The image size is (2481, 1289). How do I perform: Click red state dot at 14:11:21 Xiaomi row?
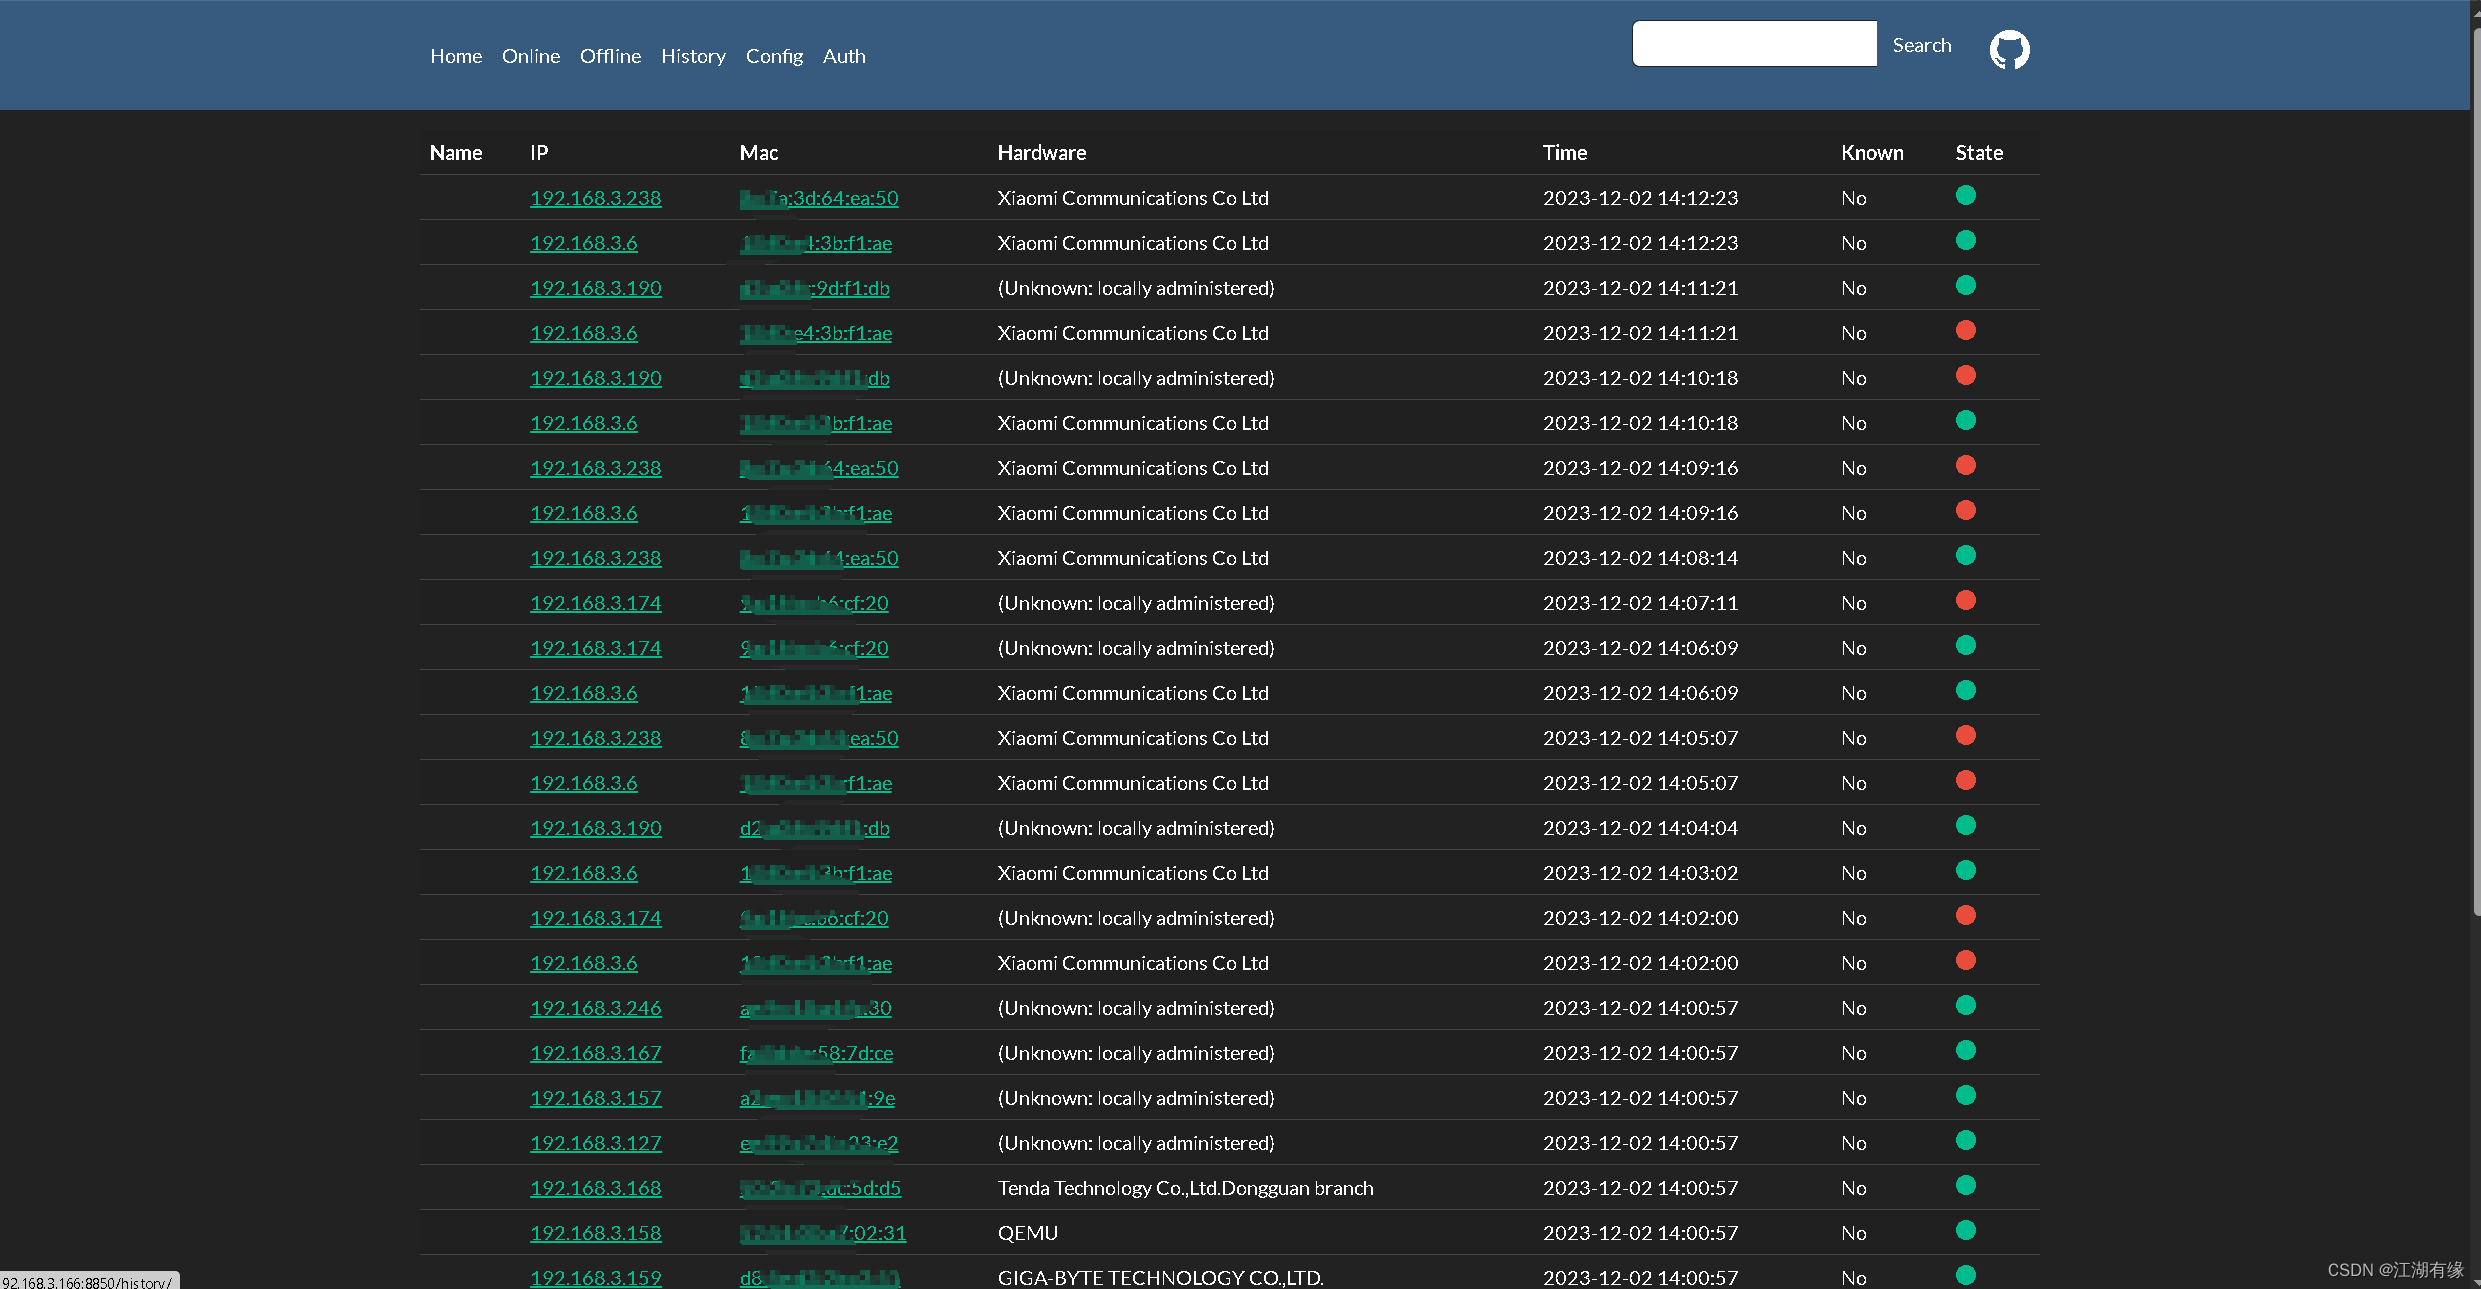[x=1965, y=331]
